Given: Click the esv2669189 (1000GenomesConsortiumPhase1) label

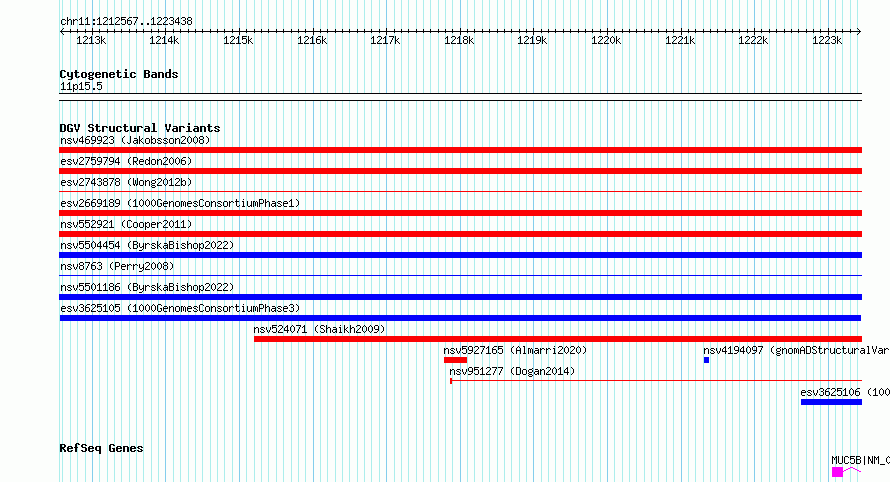Looking at the screenshot, I should 180,203.
